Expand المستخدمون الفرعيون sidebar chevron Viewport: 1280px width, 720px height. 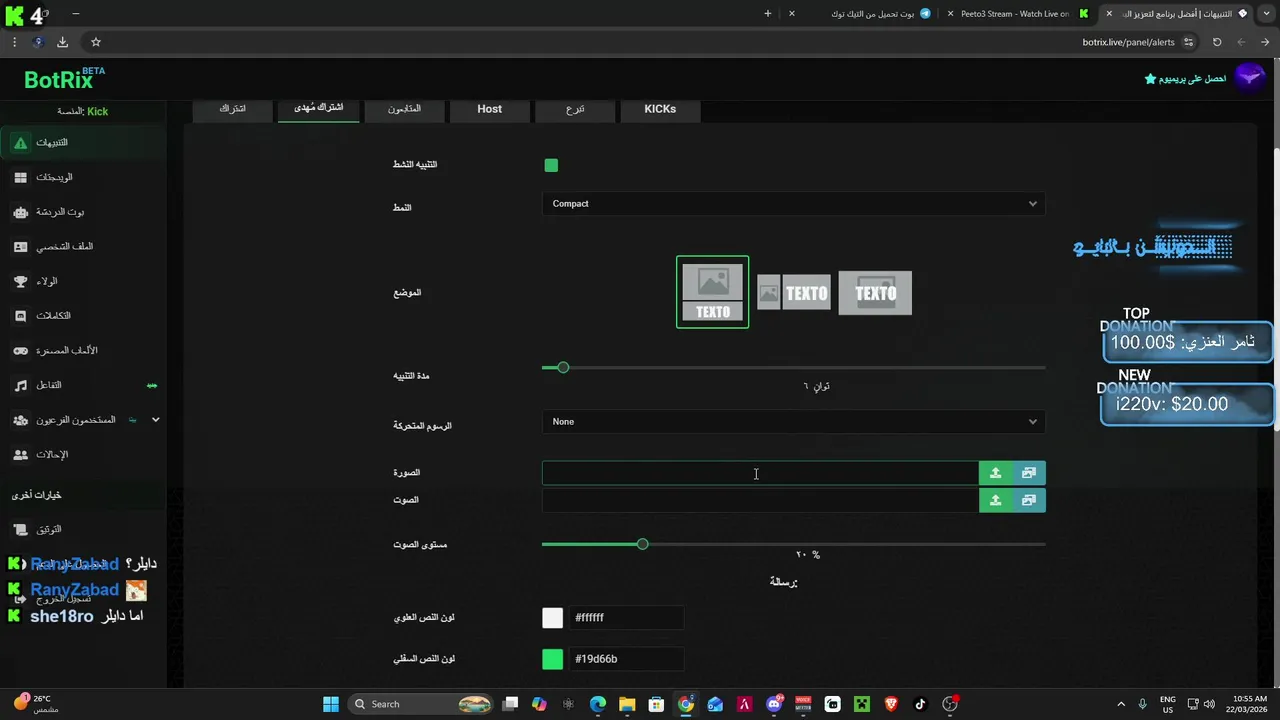pos(155,420)
